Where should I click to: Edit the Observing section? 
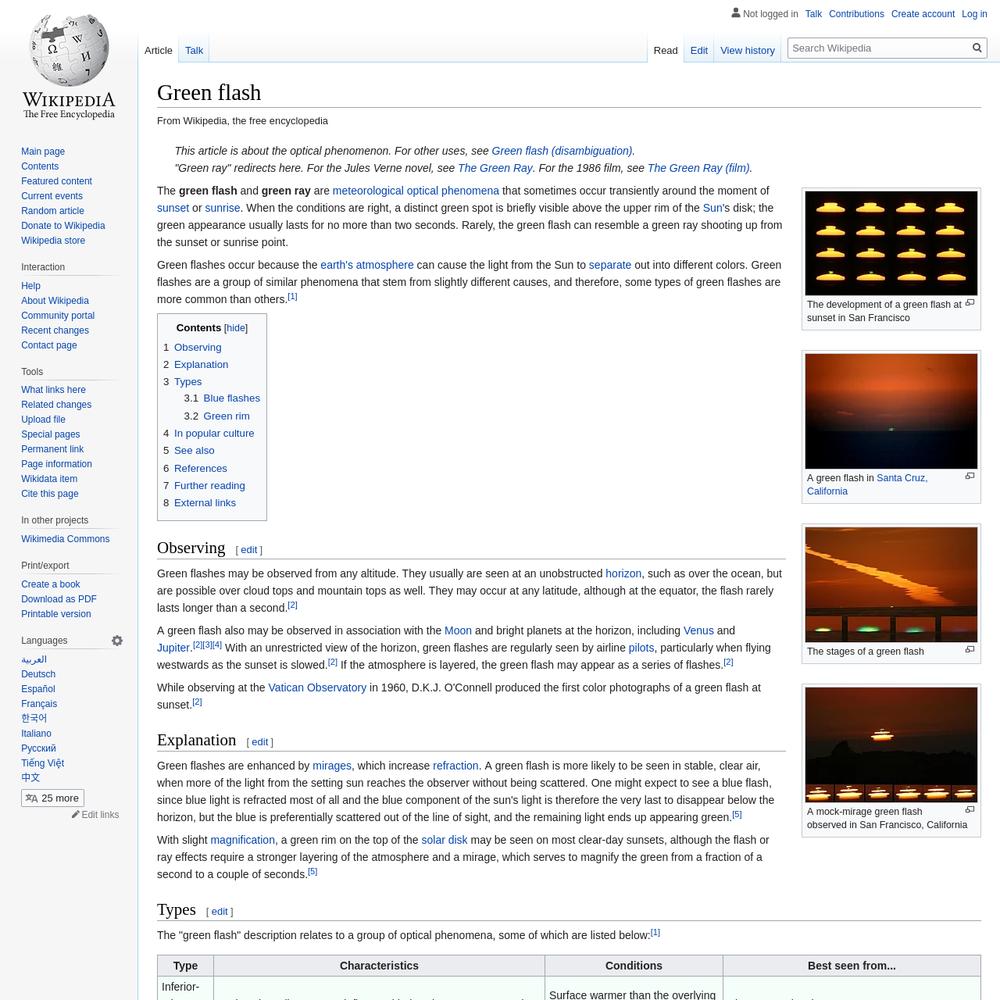[249, 550]
